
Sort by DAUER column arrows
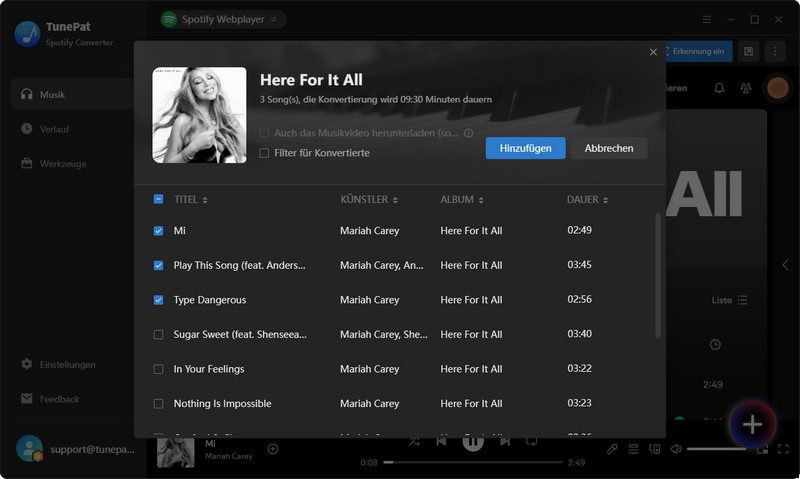coord(606,200)
